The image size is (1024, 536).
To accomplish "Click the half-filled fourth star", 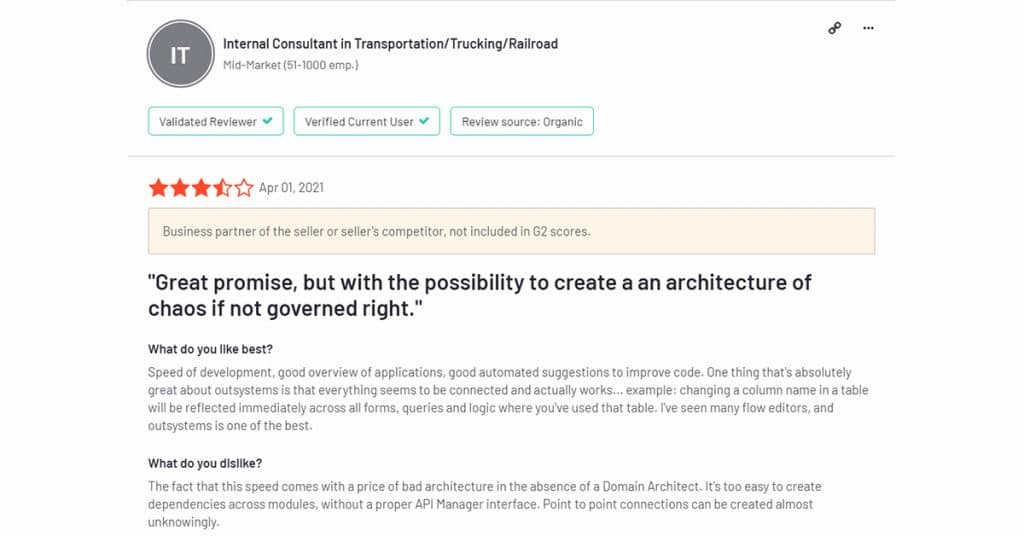I will click(223, 188).
